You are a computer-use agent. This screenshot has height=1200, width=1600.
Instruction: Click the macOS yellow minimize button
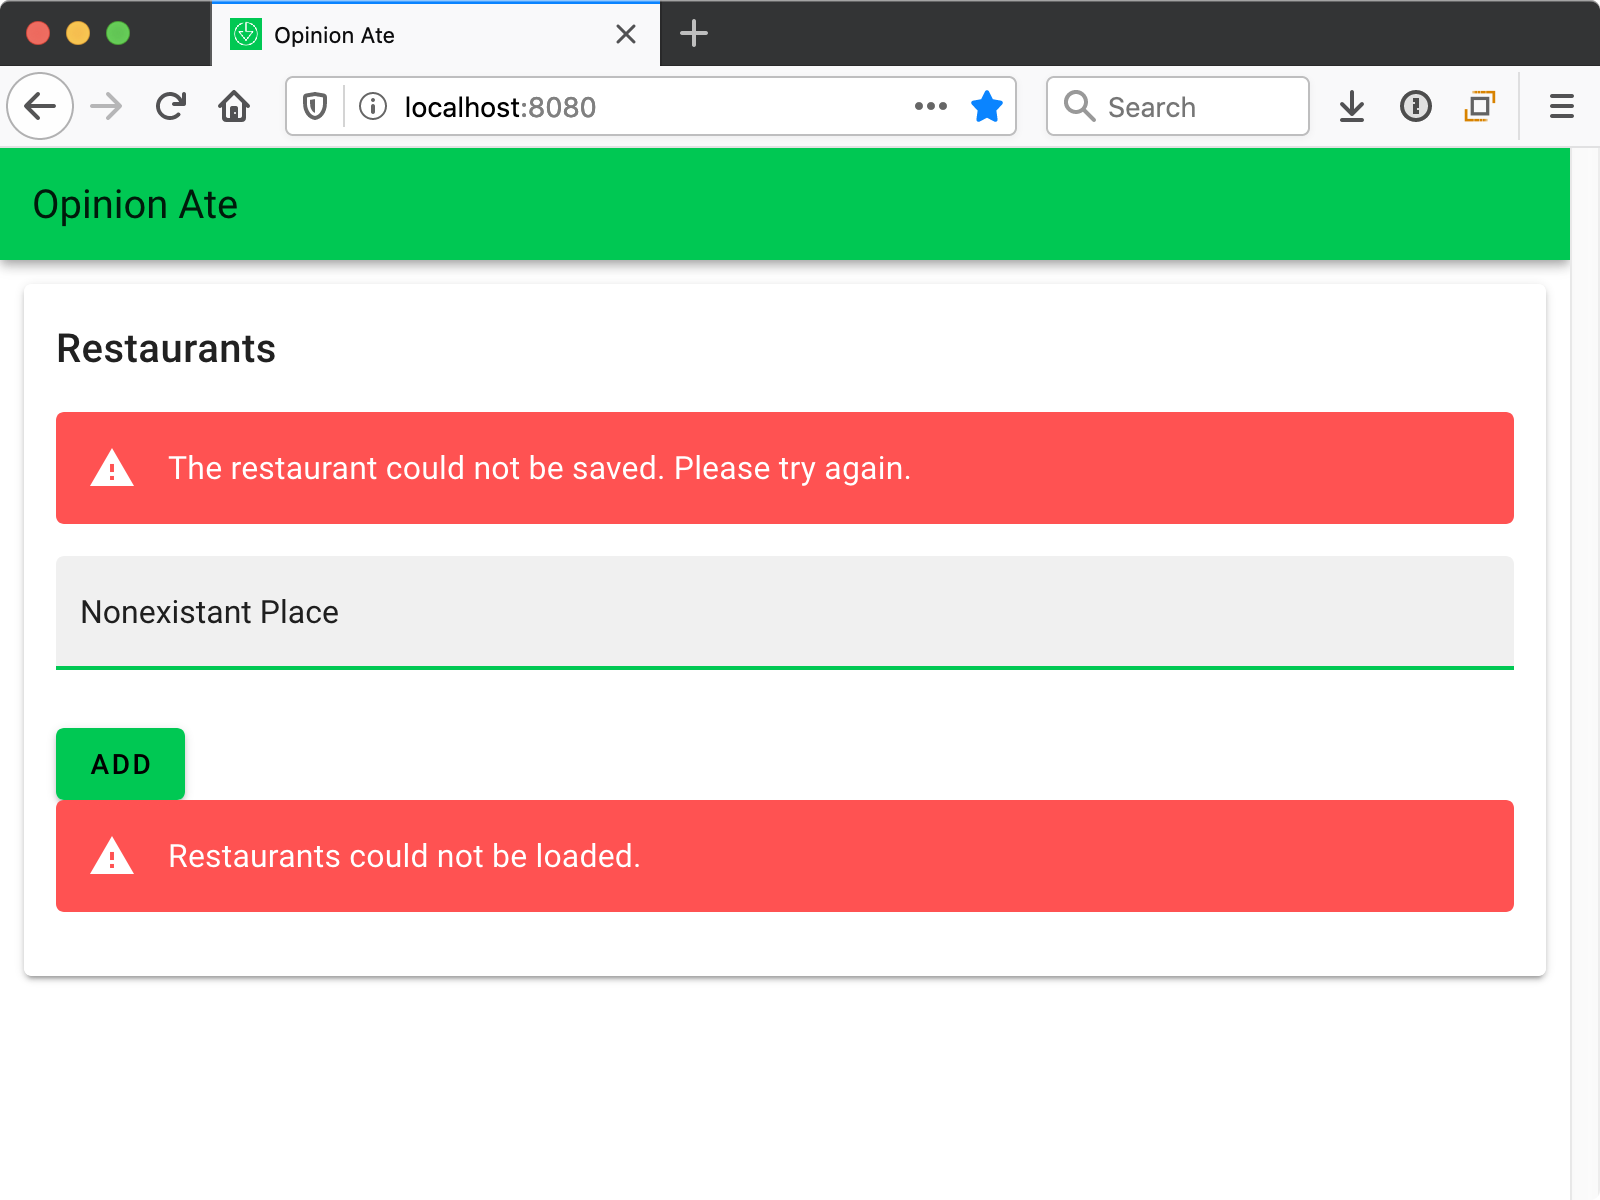point(78,33)
